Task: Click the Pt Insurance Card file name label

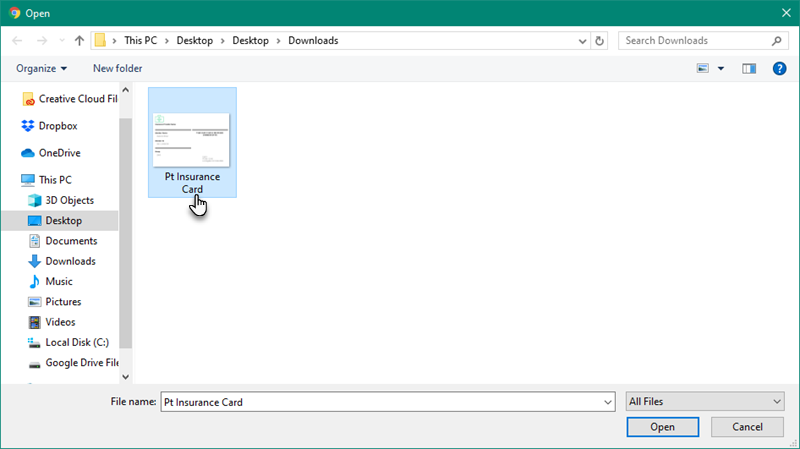Action: pos(192,183)
